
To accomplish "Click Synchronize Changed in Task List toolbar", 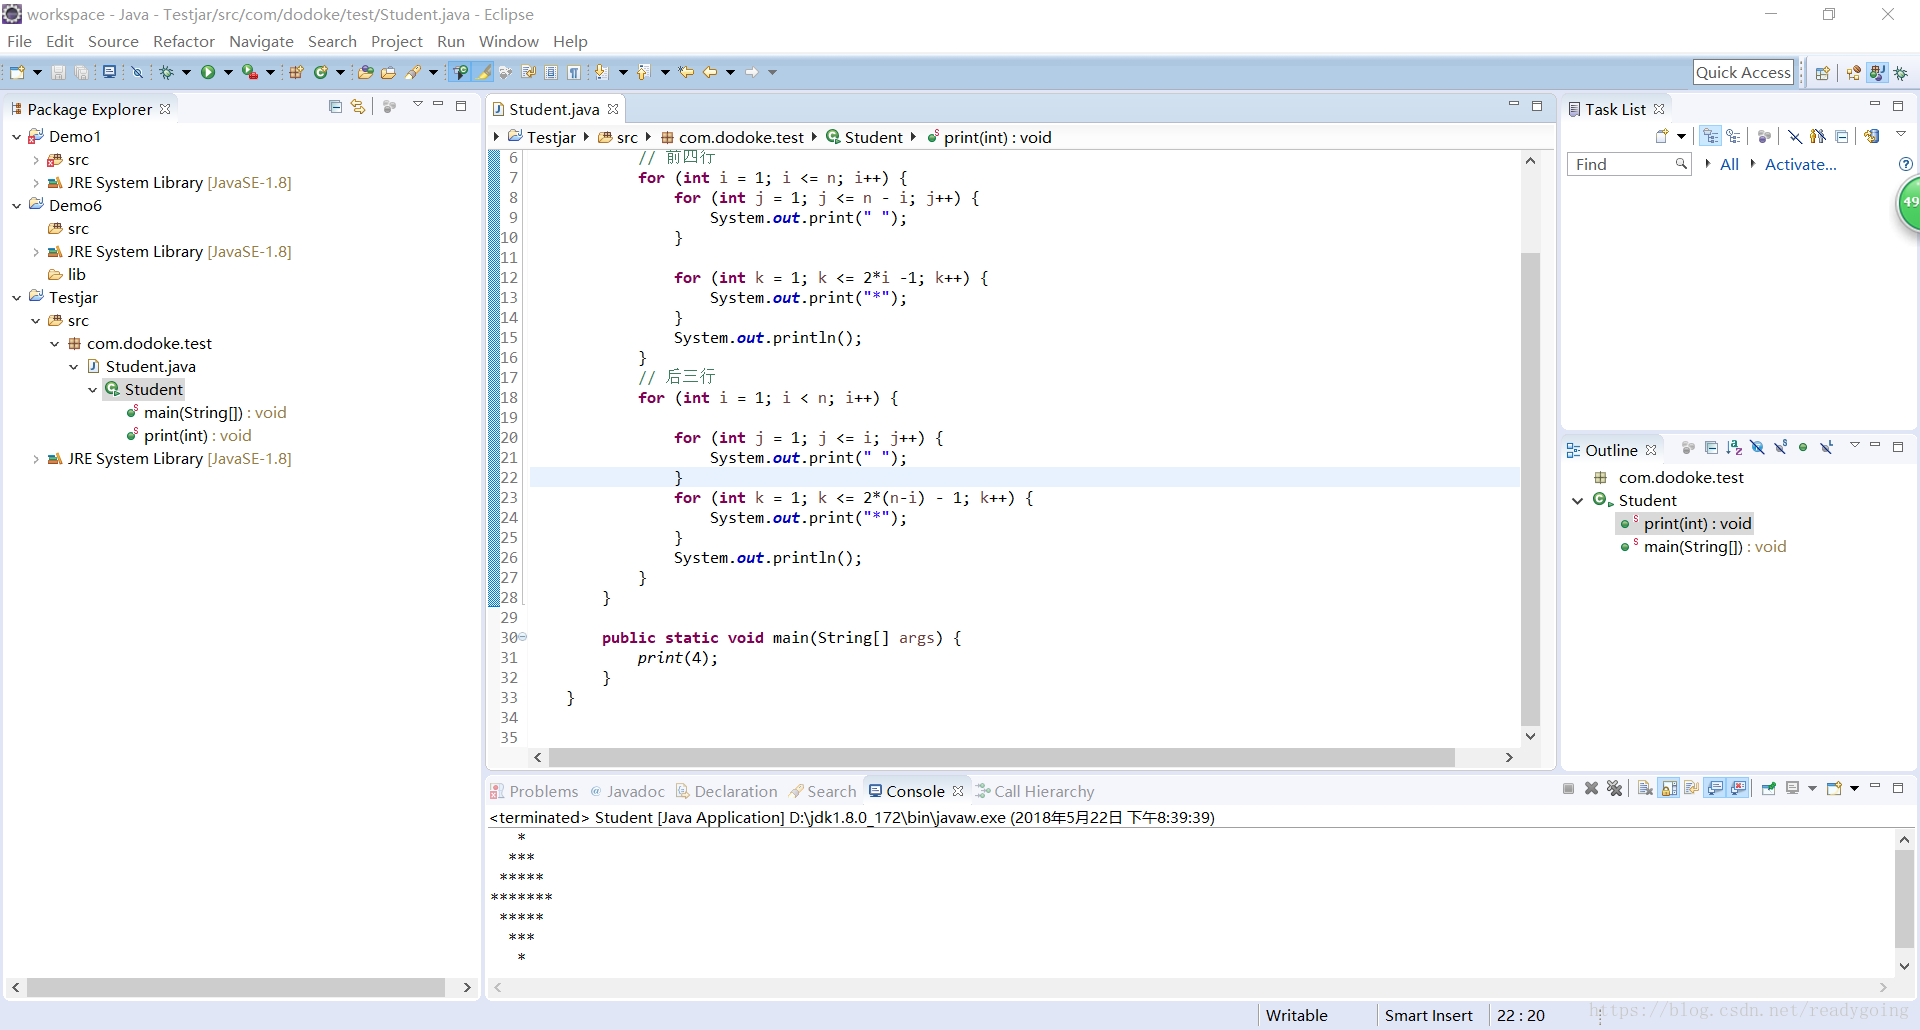I will (1871, 136).
